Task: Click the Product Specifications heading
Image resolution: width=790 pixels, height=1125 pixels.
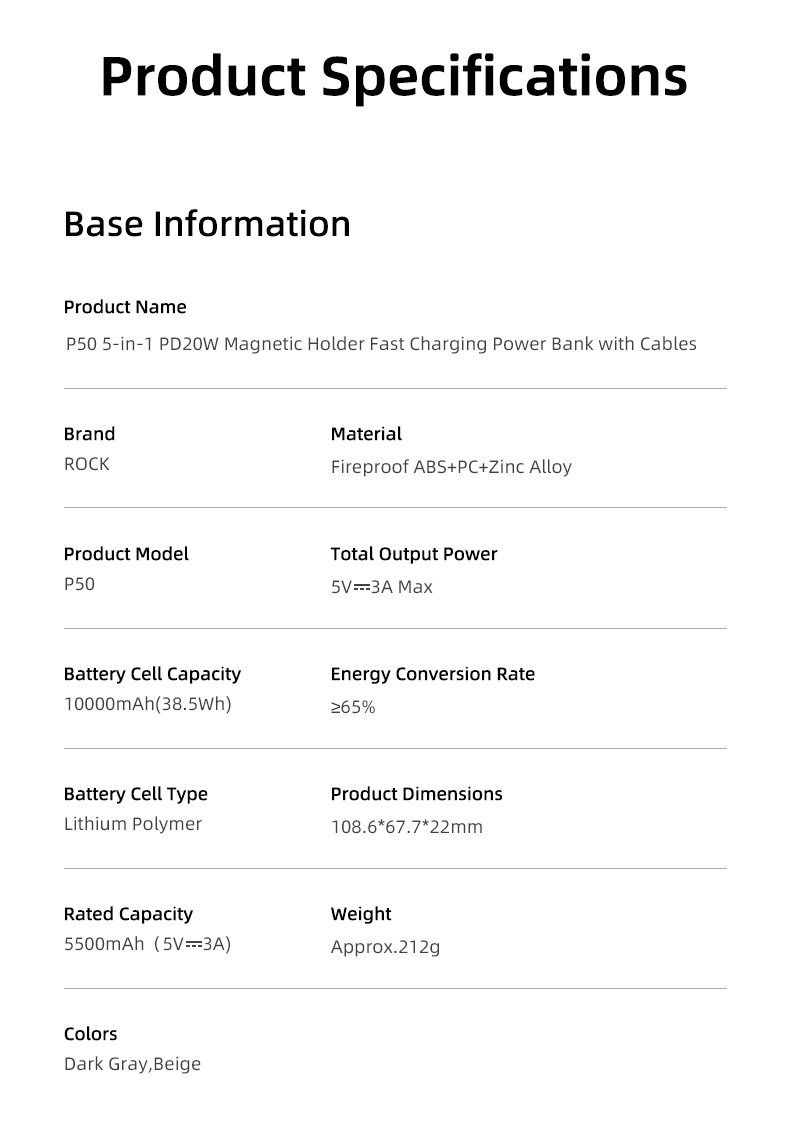Action: 394,76
